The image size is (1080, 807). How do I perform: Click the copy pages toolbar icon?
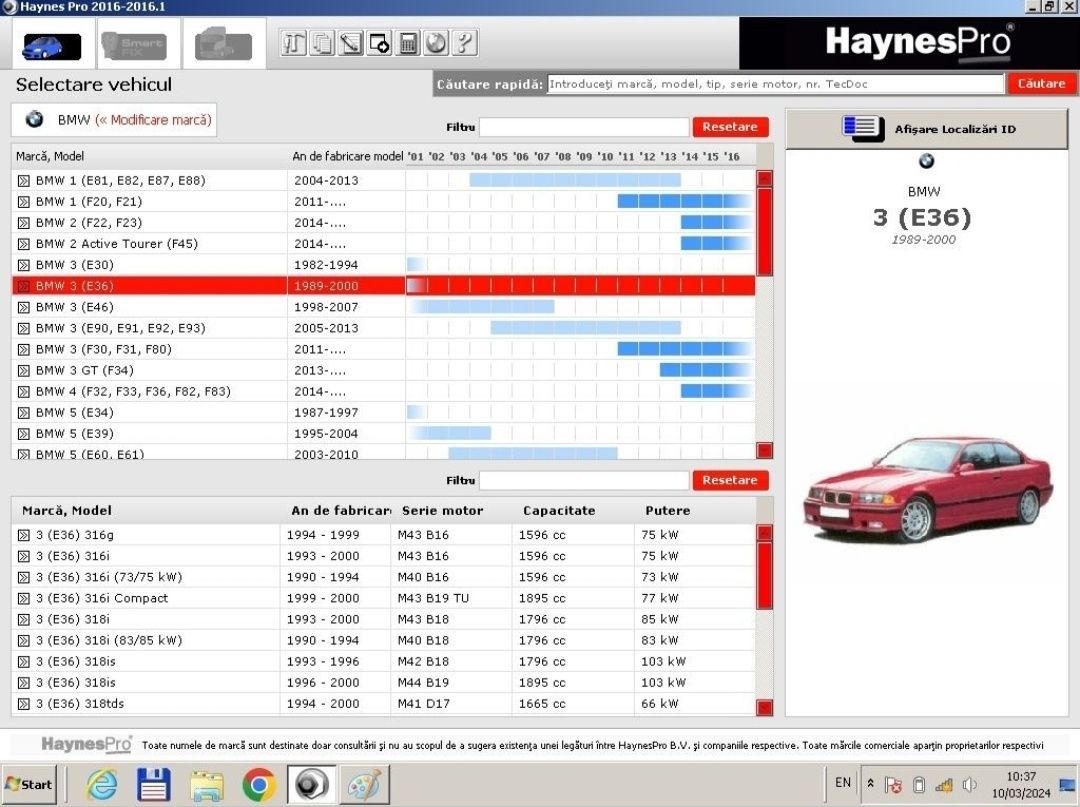pos(322,43)
